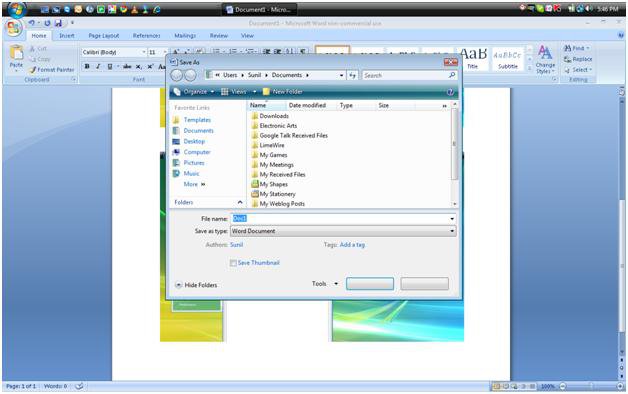
Task: Toggle Bold formatting in the Font group
Action: [87, 66]
